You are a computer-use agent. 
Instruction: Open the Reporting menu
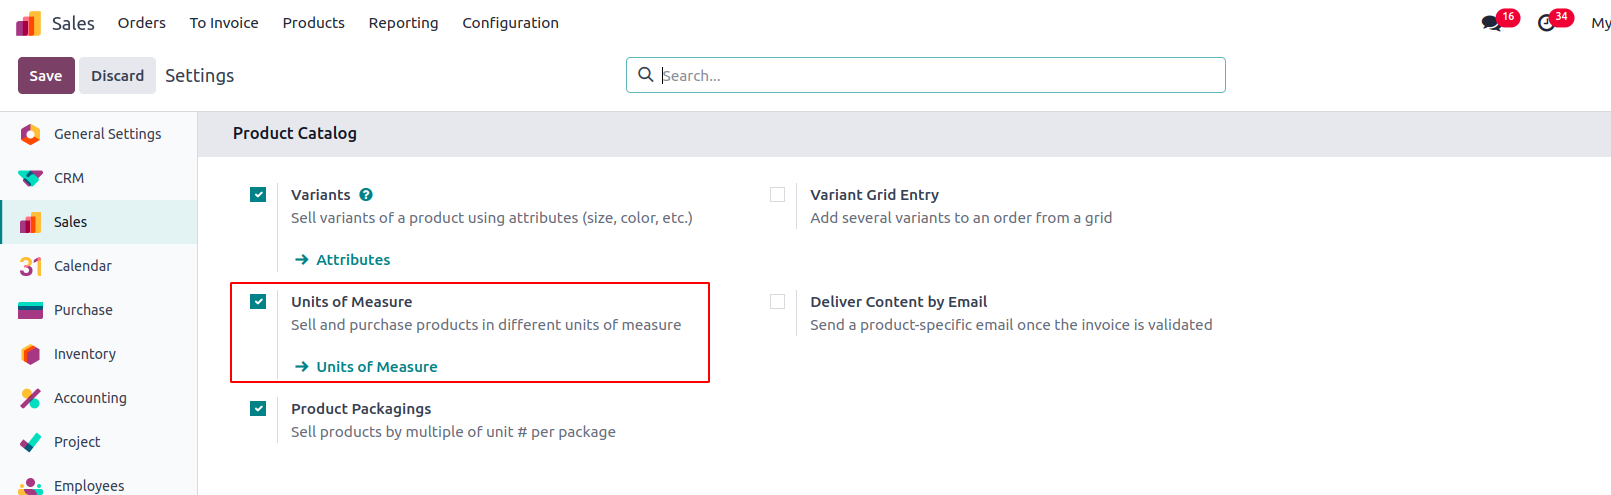(x=403, y=23)
